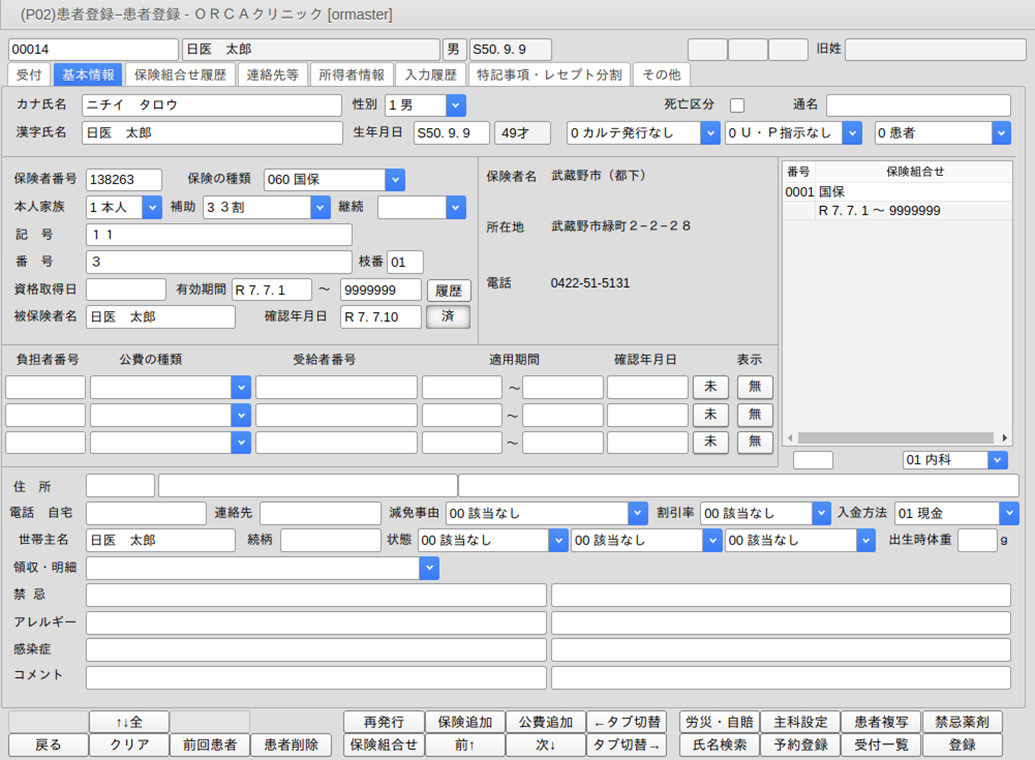Toggle first public expense row 無 display button
Image resolution: width=1035 pixels, height=760 pixels.
click(x=755, y=387)
